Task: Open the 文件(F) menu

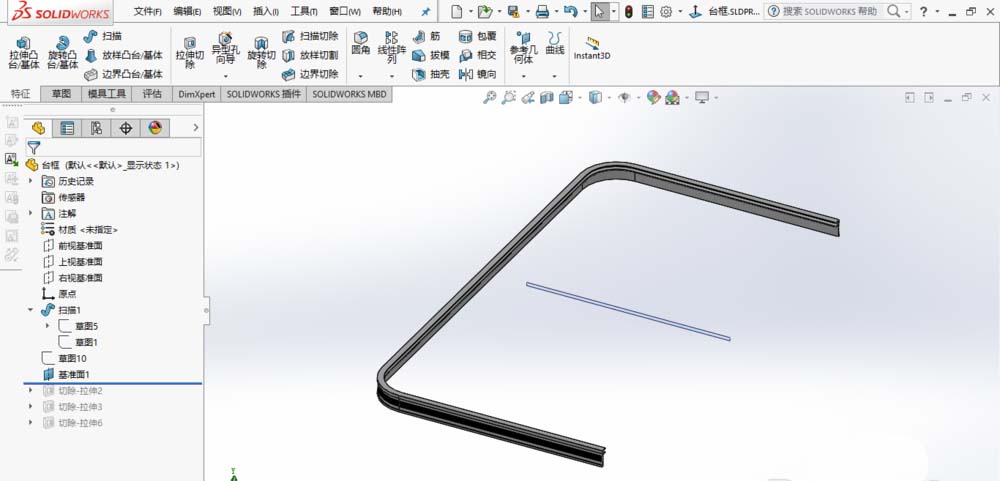Action: coord(147,11)
